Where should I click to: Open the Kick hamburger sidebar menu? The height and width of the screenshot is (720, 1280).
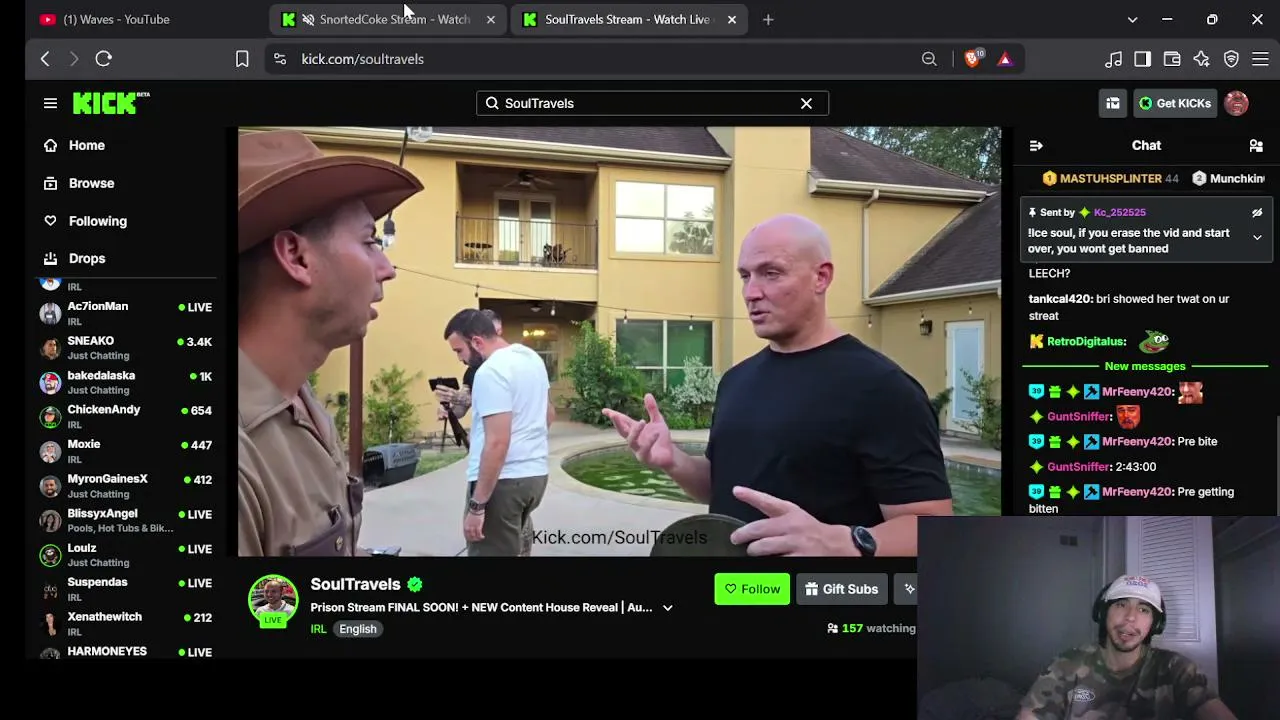click(50, 103)
